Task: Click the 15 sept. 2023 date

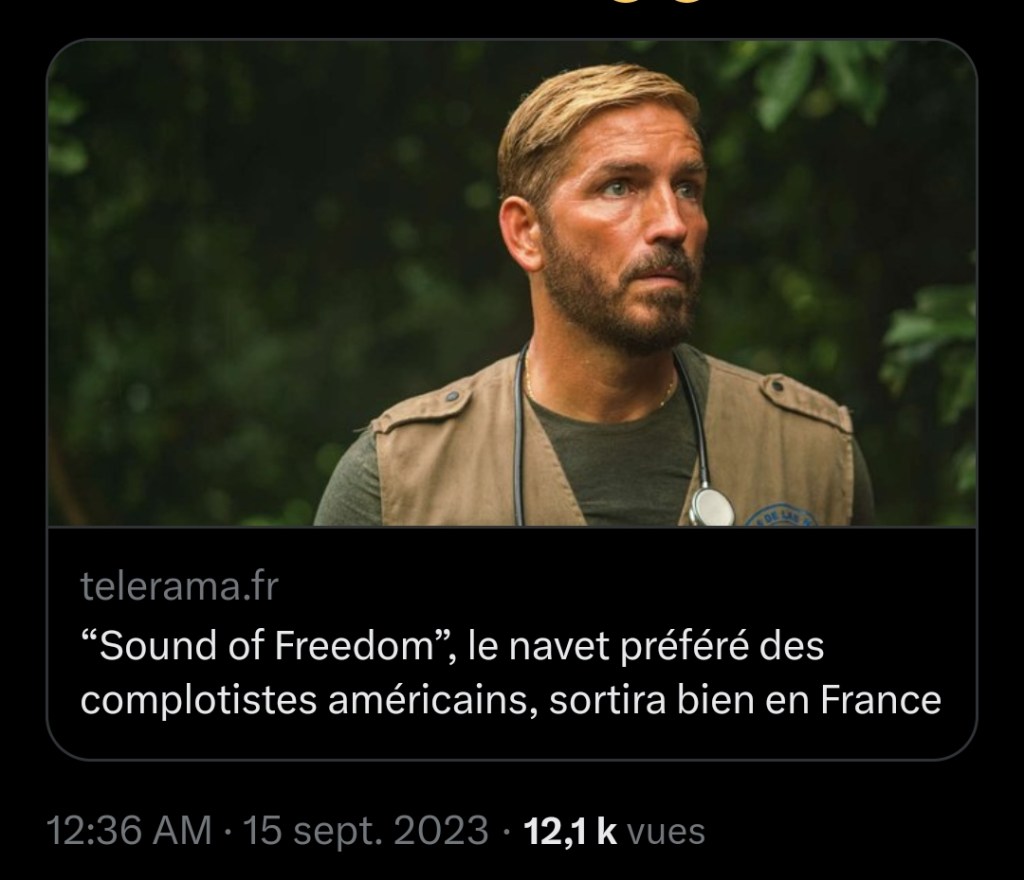Action: coord(365,830)
